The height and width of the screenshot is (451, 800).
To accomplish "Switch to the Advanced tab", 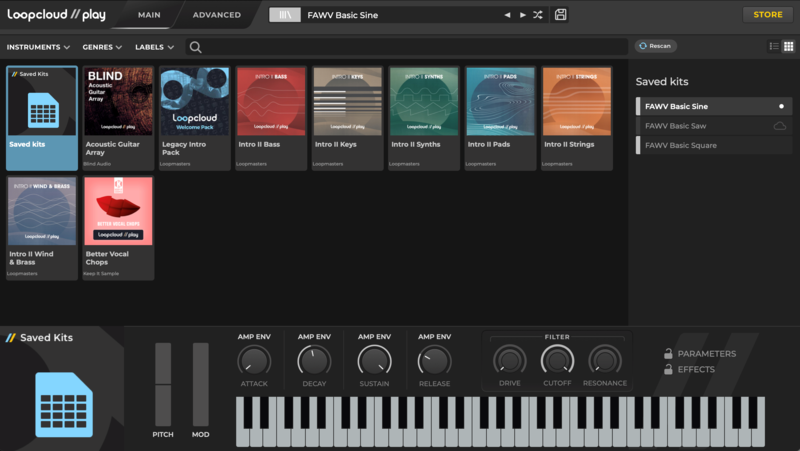I will click(216, 15).
